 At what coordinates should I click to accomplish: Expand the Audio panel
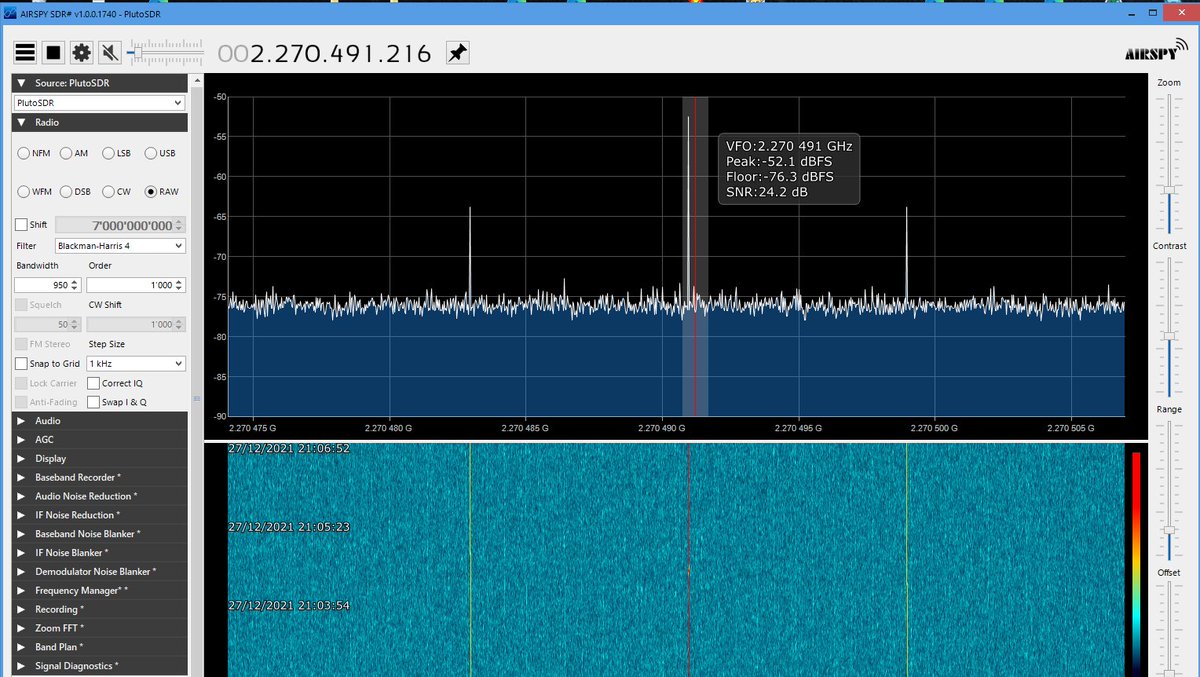(x=99, y=421)
